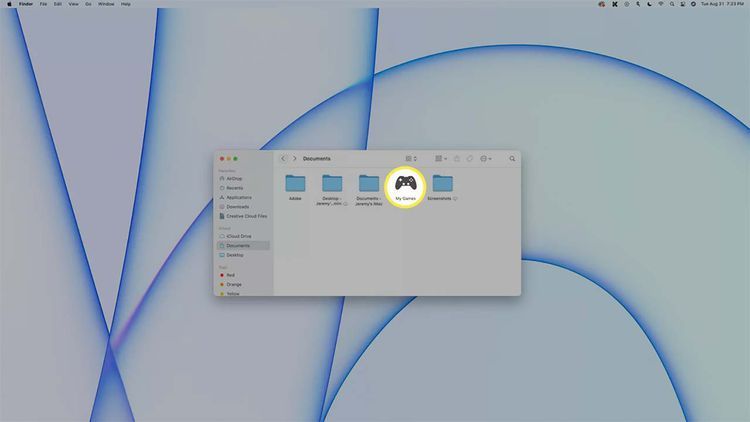Screen dimensions: 750x422
Task: Go forward with the right chevron button
Action: click(x=294, y=158)
